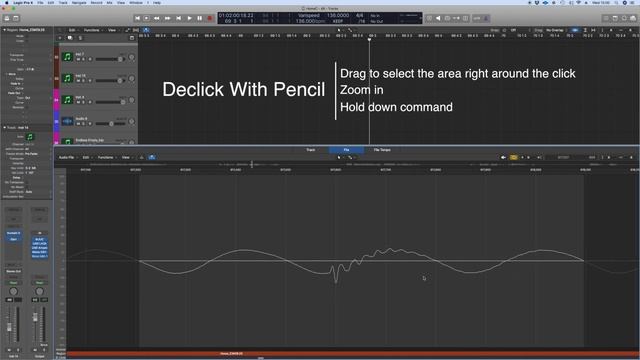Record-enable the Inst 8 track

coord(90,102)
